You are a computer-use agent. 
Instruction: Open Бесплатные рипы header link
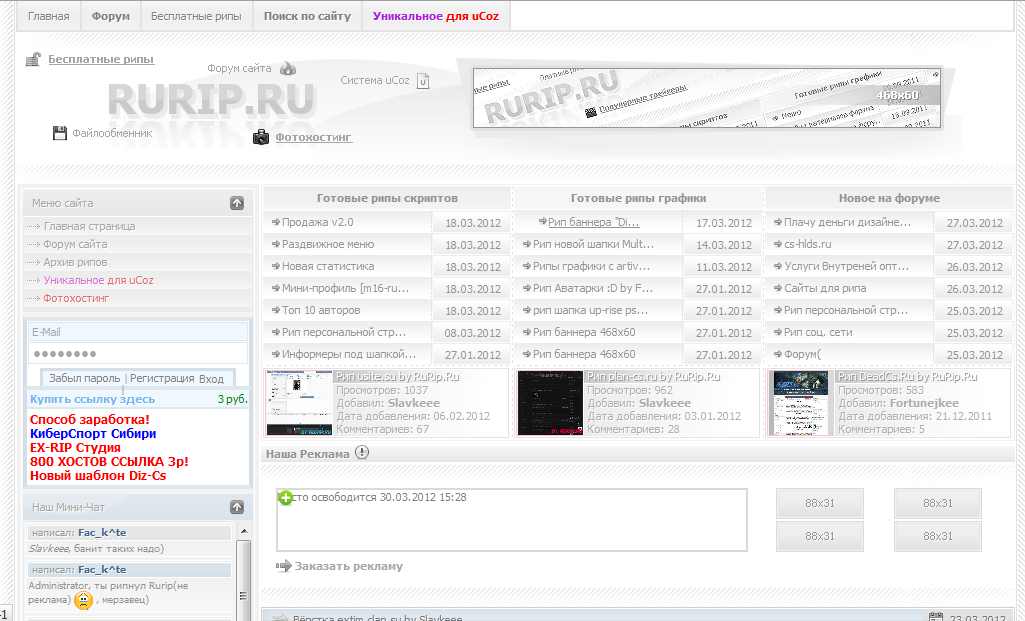point(101,59)
